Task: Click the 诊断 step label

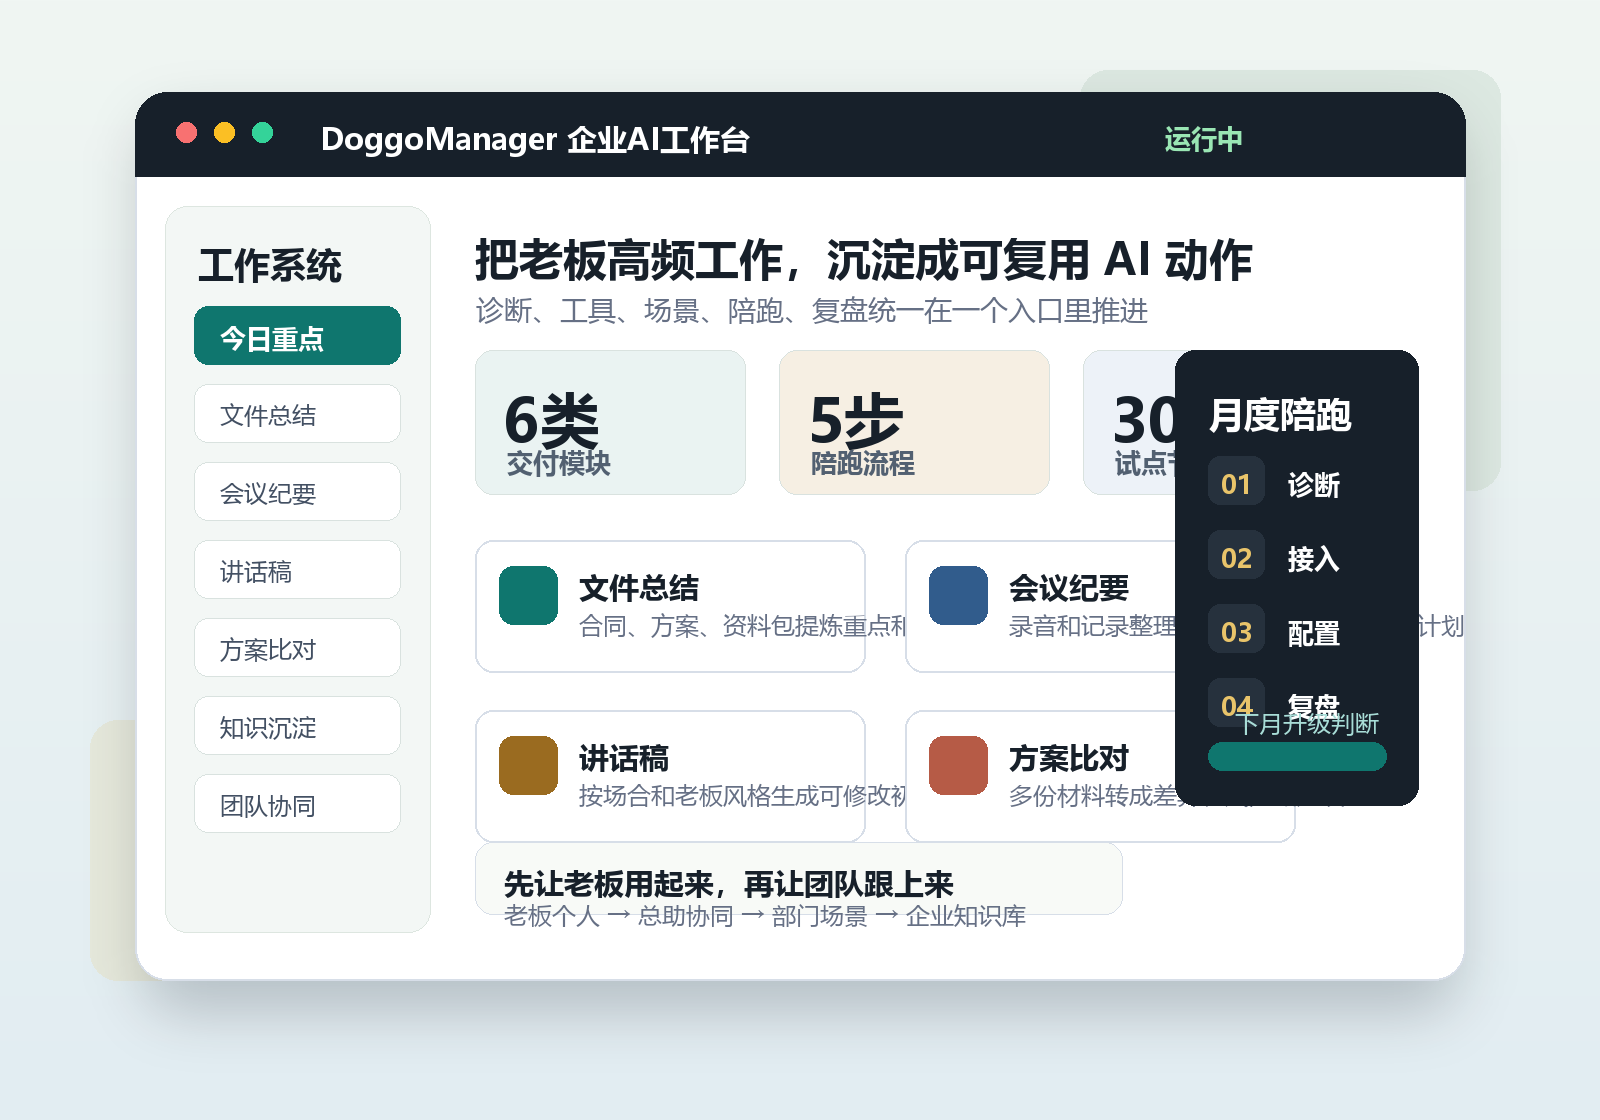Action: click(1314, 485)
